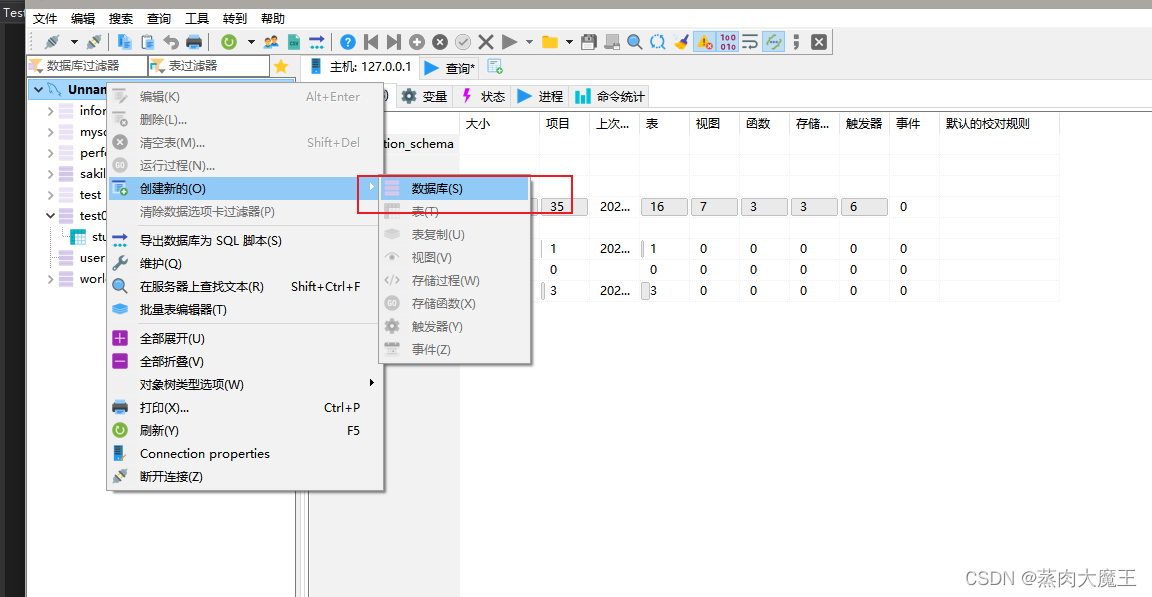Expand the mysq database tree node

pos(50,132)
